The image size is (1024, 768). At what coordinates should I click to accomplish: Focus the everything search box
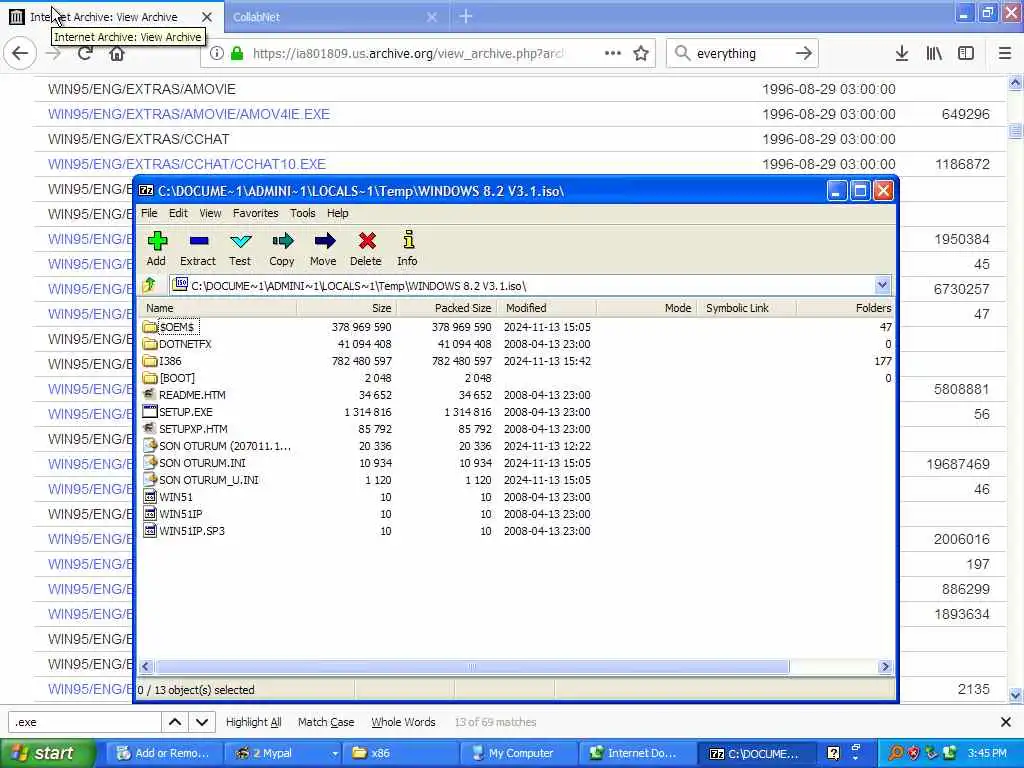741,54
